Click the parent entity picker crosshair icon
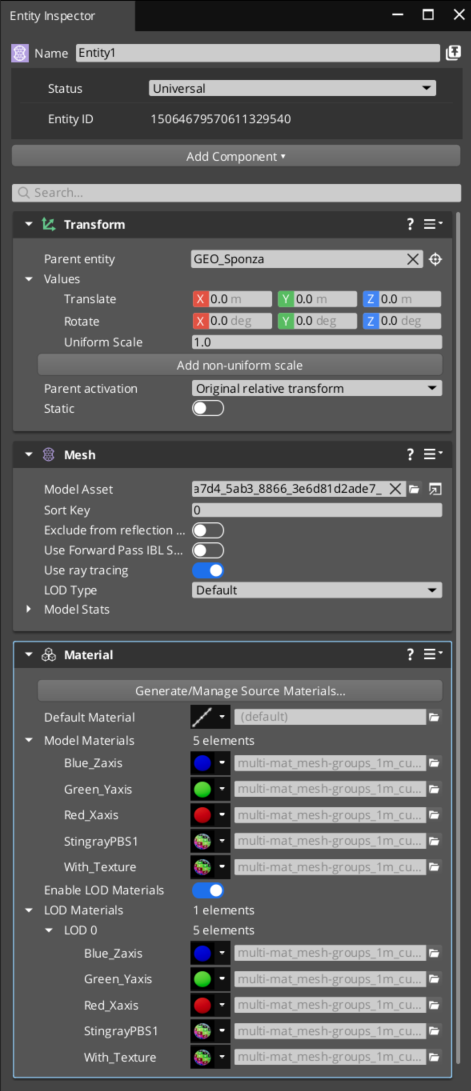Screen dimensions: 471x1091 coord(436,260)
